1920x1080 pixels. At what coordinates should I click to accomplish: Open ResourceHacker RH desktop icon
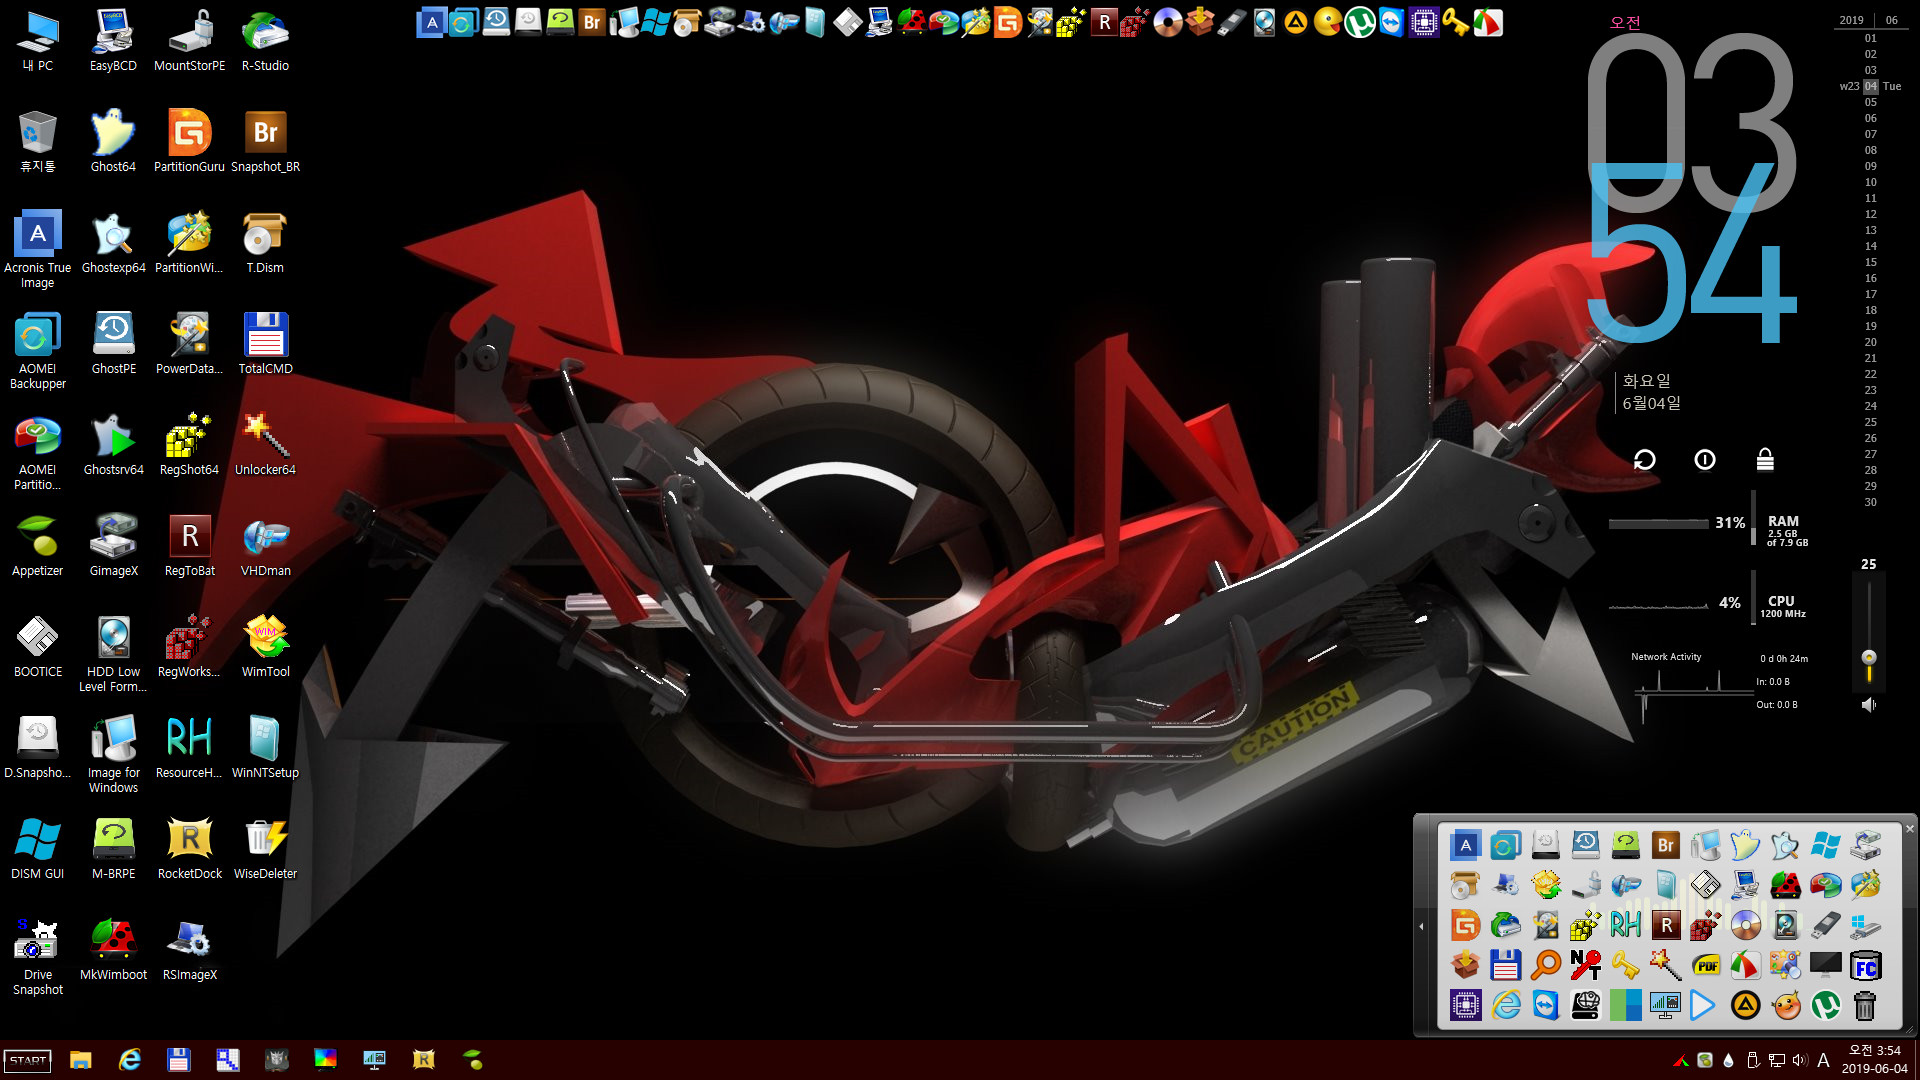point(189,748)
